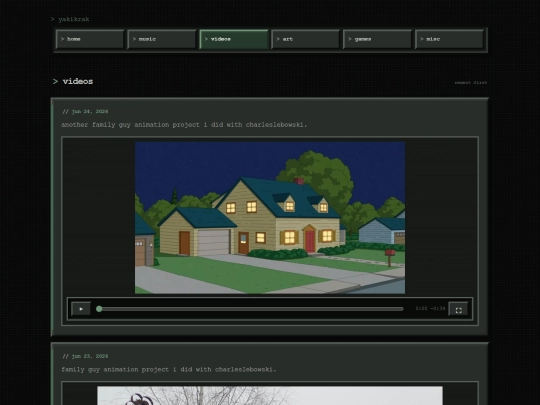Open the home tab
Screen dimensions: 540x405
click(x=90, y=39)
